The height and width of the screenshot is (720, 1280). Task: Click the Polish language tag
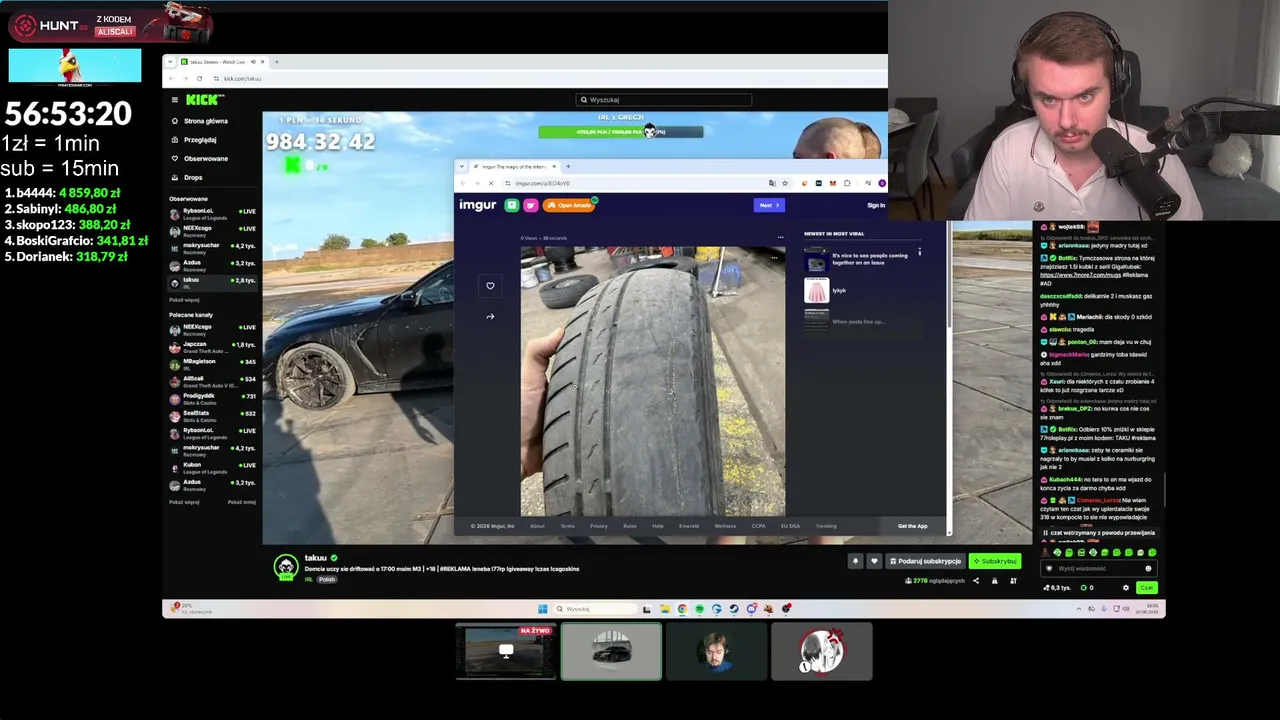[x=327, y=580]
